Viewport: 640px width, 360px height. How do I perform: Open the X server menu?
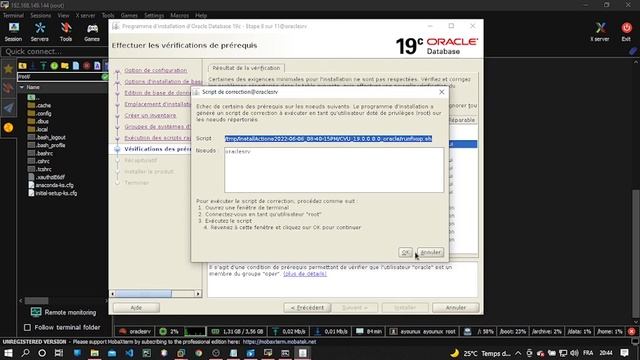click(x=85, y=15)
